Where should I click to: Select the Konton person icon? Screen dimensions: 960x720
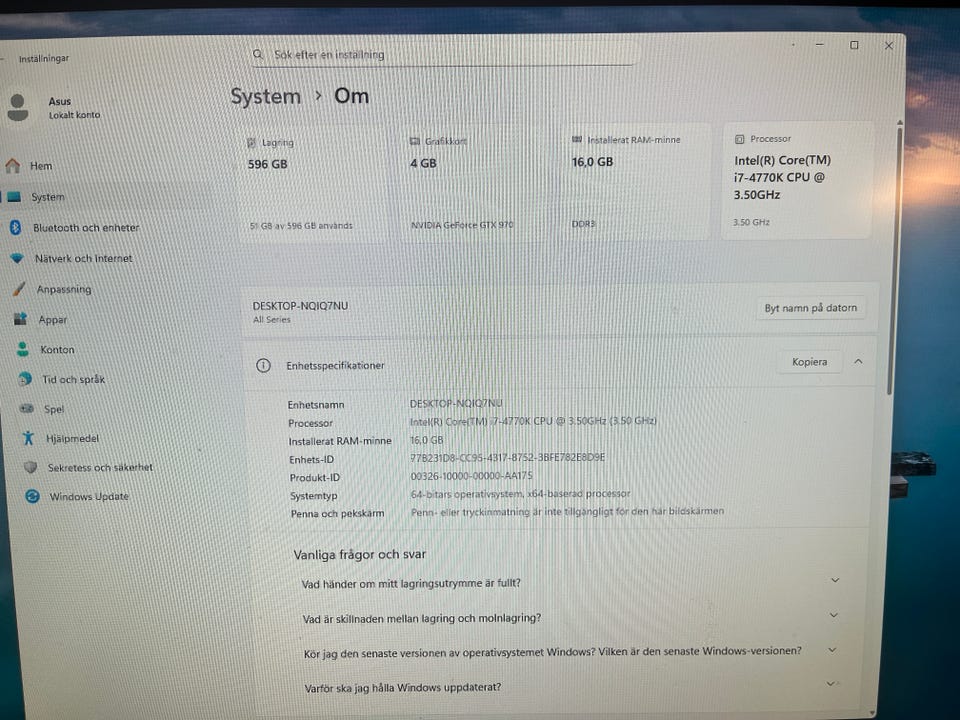[x=23, y=349]
